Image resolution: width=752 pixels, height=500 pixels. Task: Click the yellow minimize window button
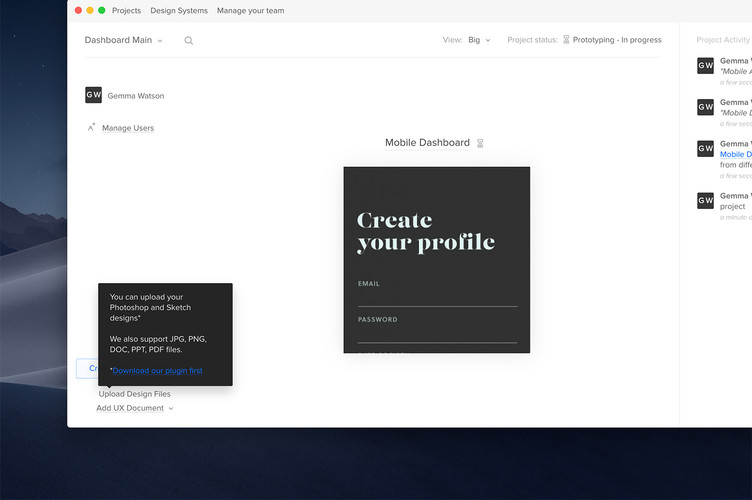click(x=90, y=10)
